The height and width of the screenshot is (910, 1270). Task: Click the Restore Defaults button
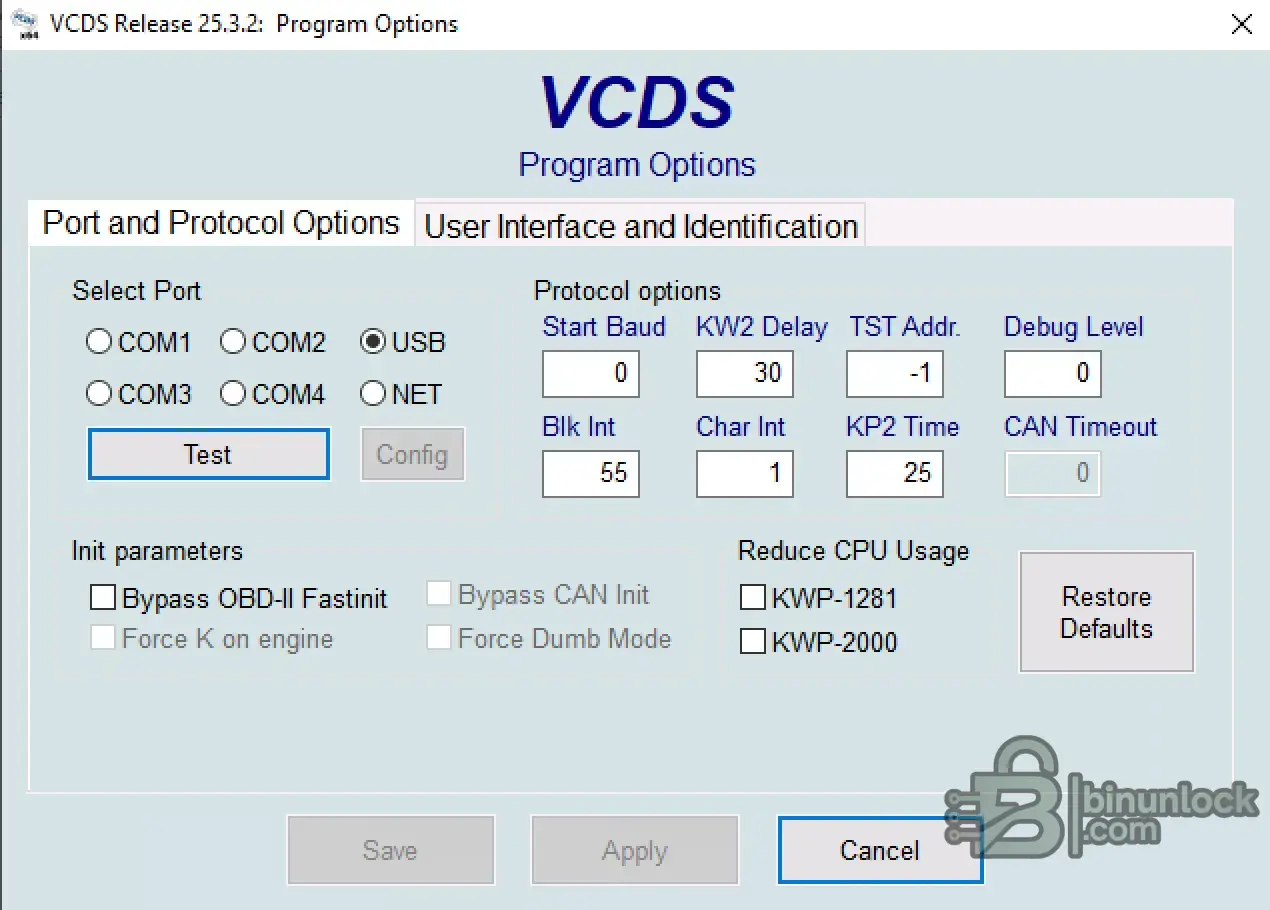[1106, 612]
